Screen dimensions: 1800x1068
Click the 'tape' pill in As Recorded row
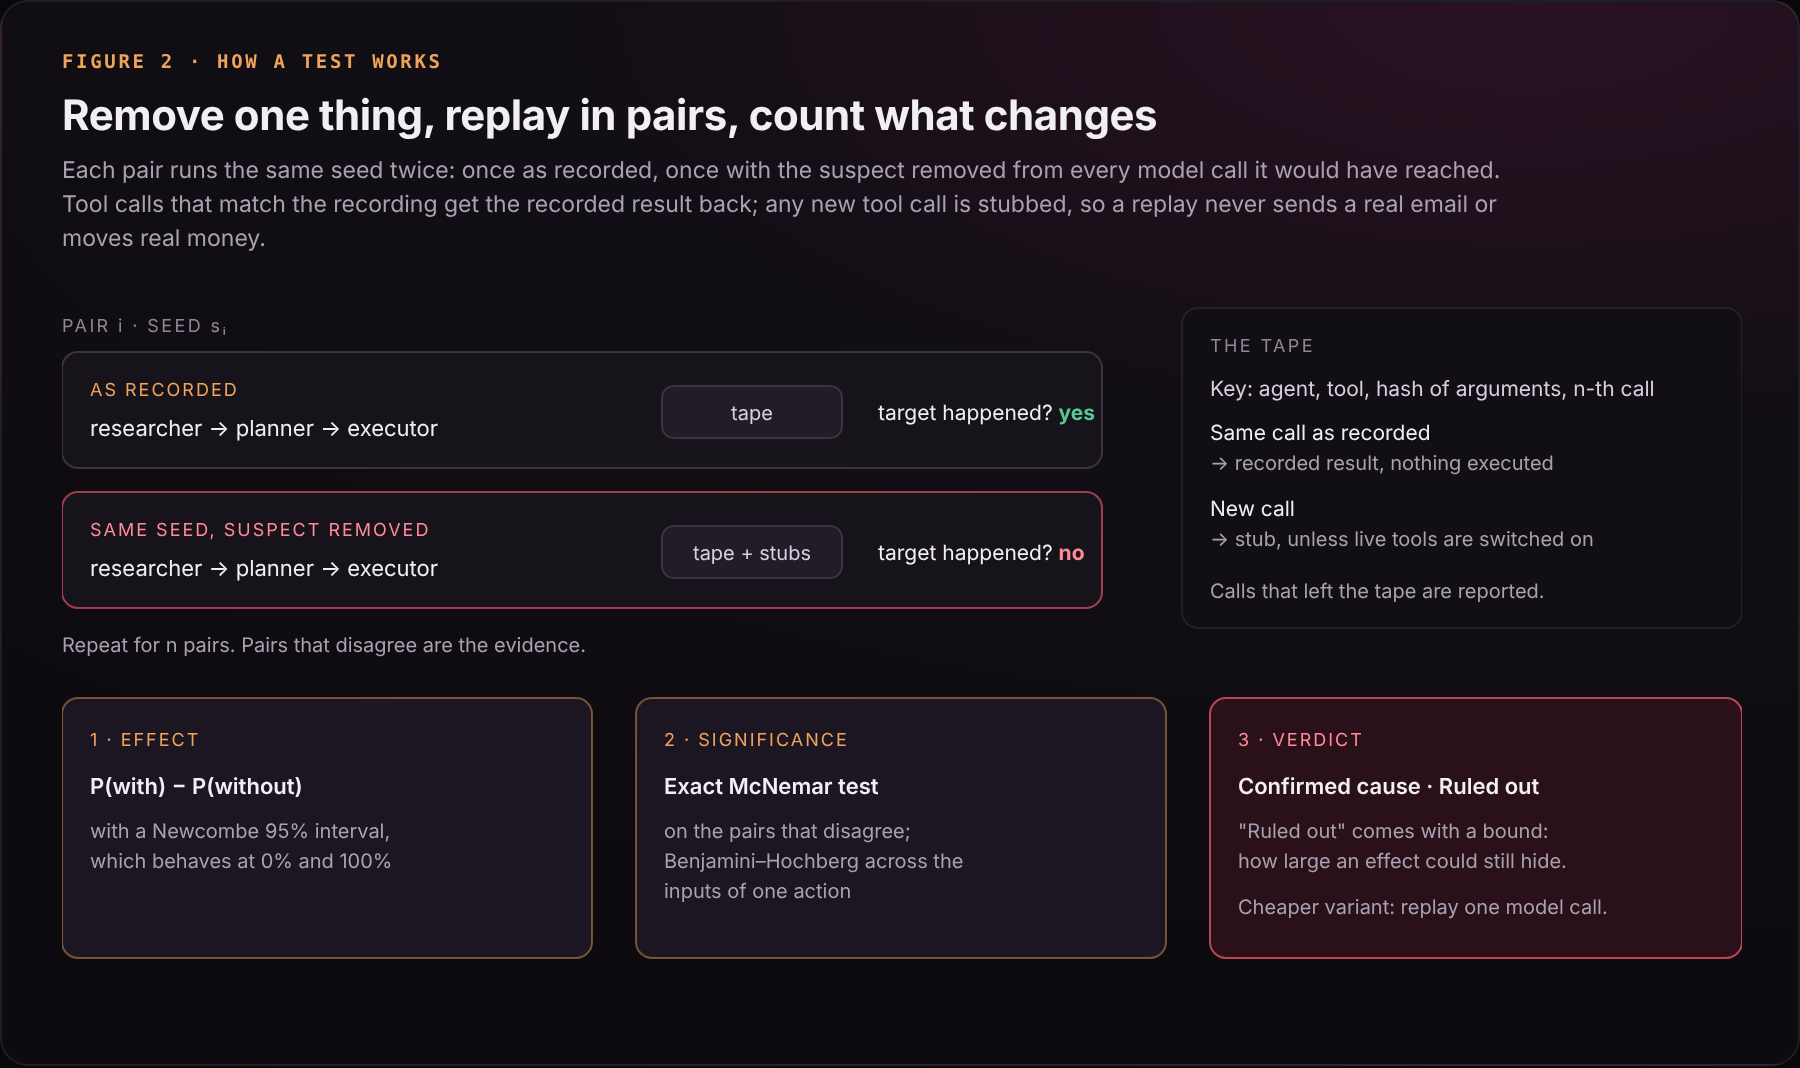pyautogui.click(x=751, y=412)
